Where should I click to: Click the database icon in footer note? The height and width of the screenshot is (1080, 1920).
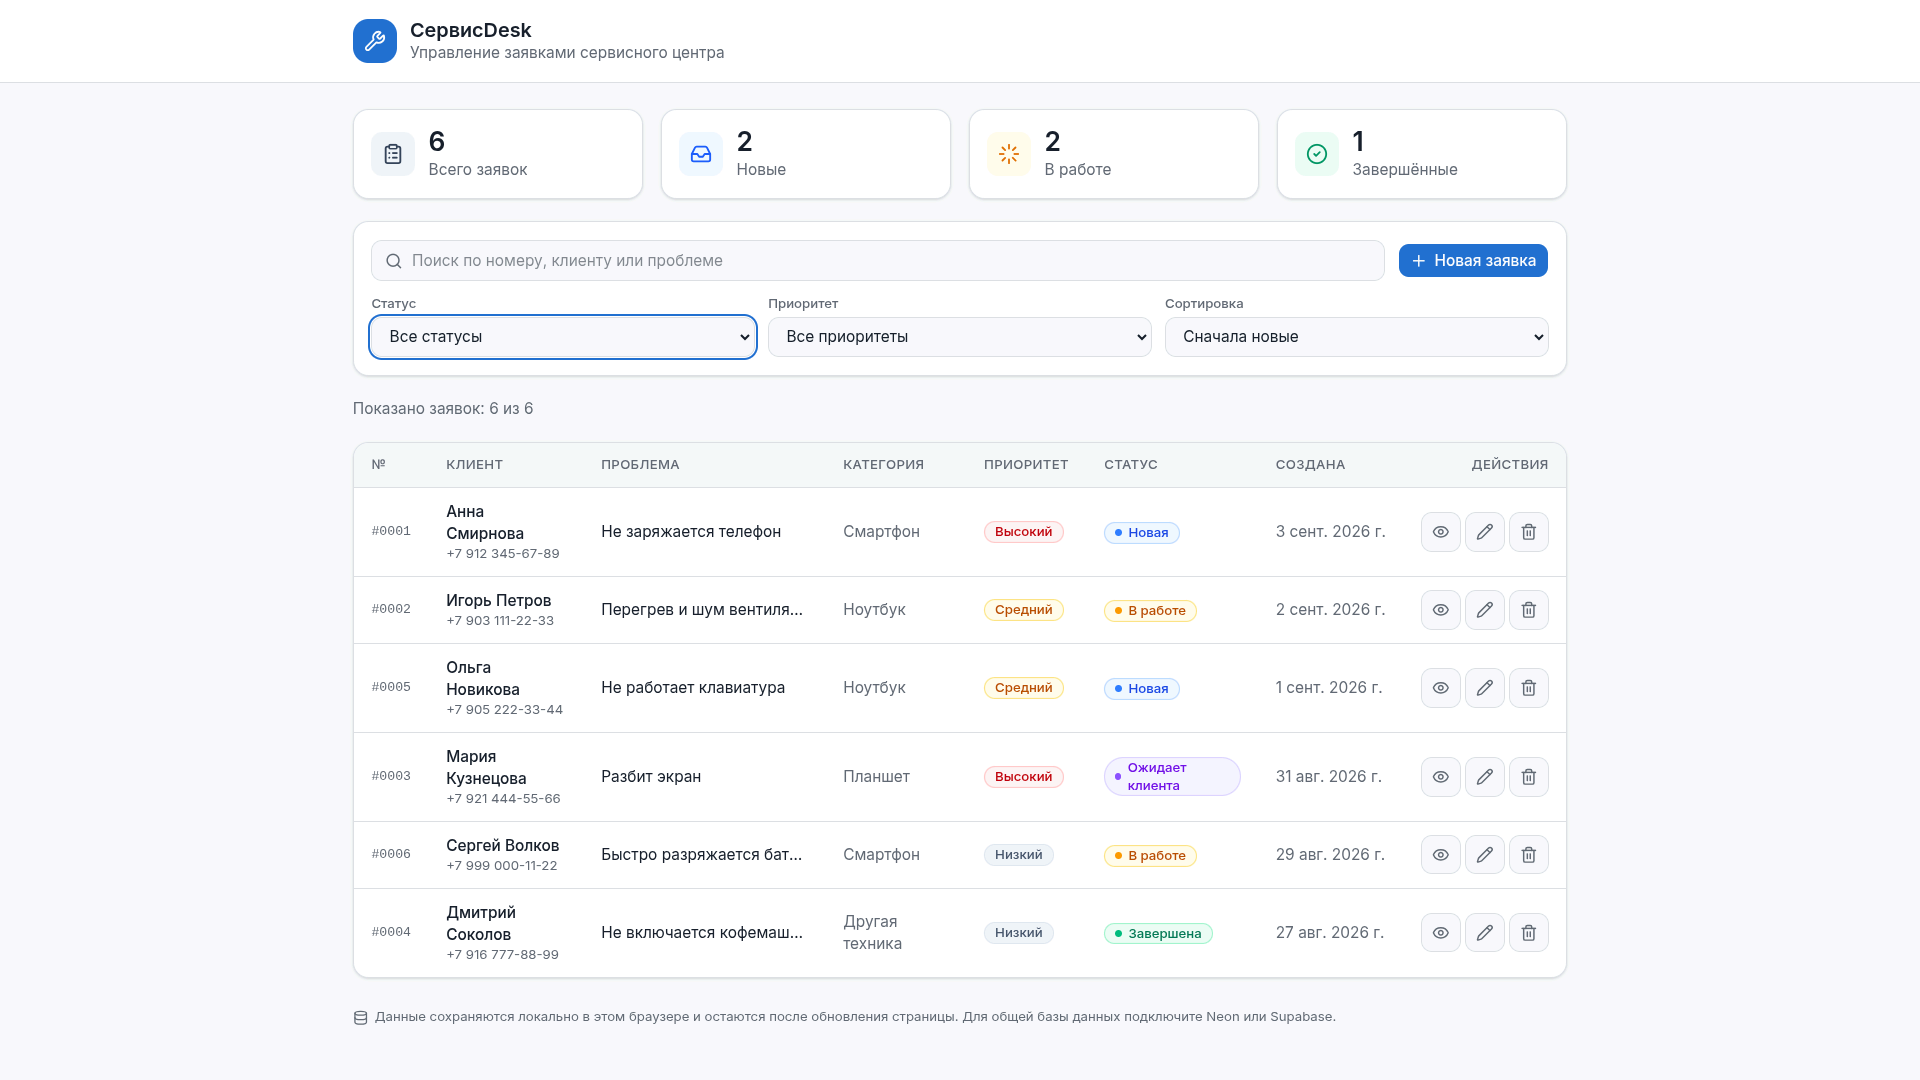[361, 1018]
